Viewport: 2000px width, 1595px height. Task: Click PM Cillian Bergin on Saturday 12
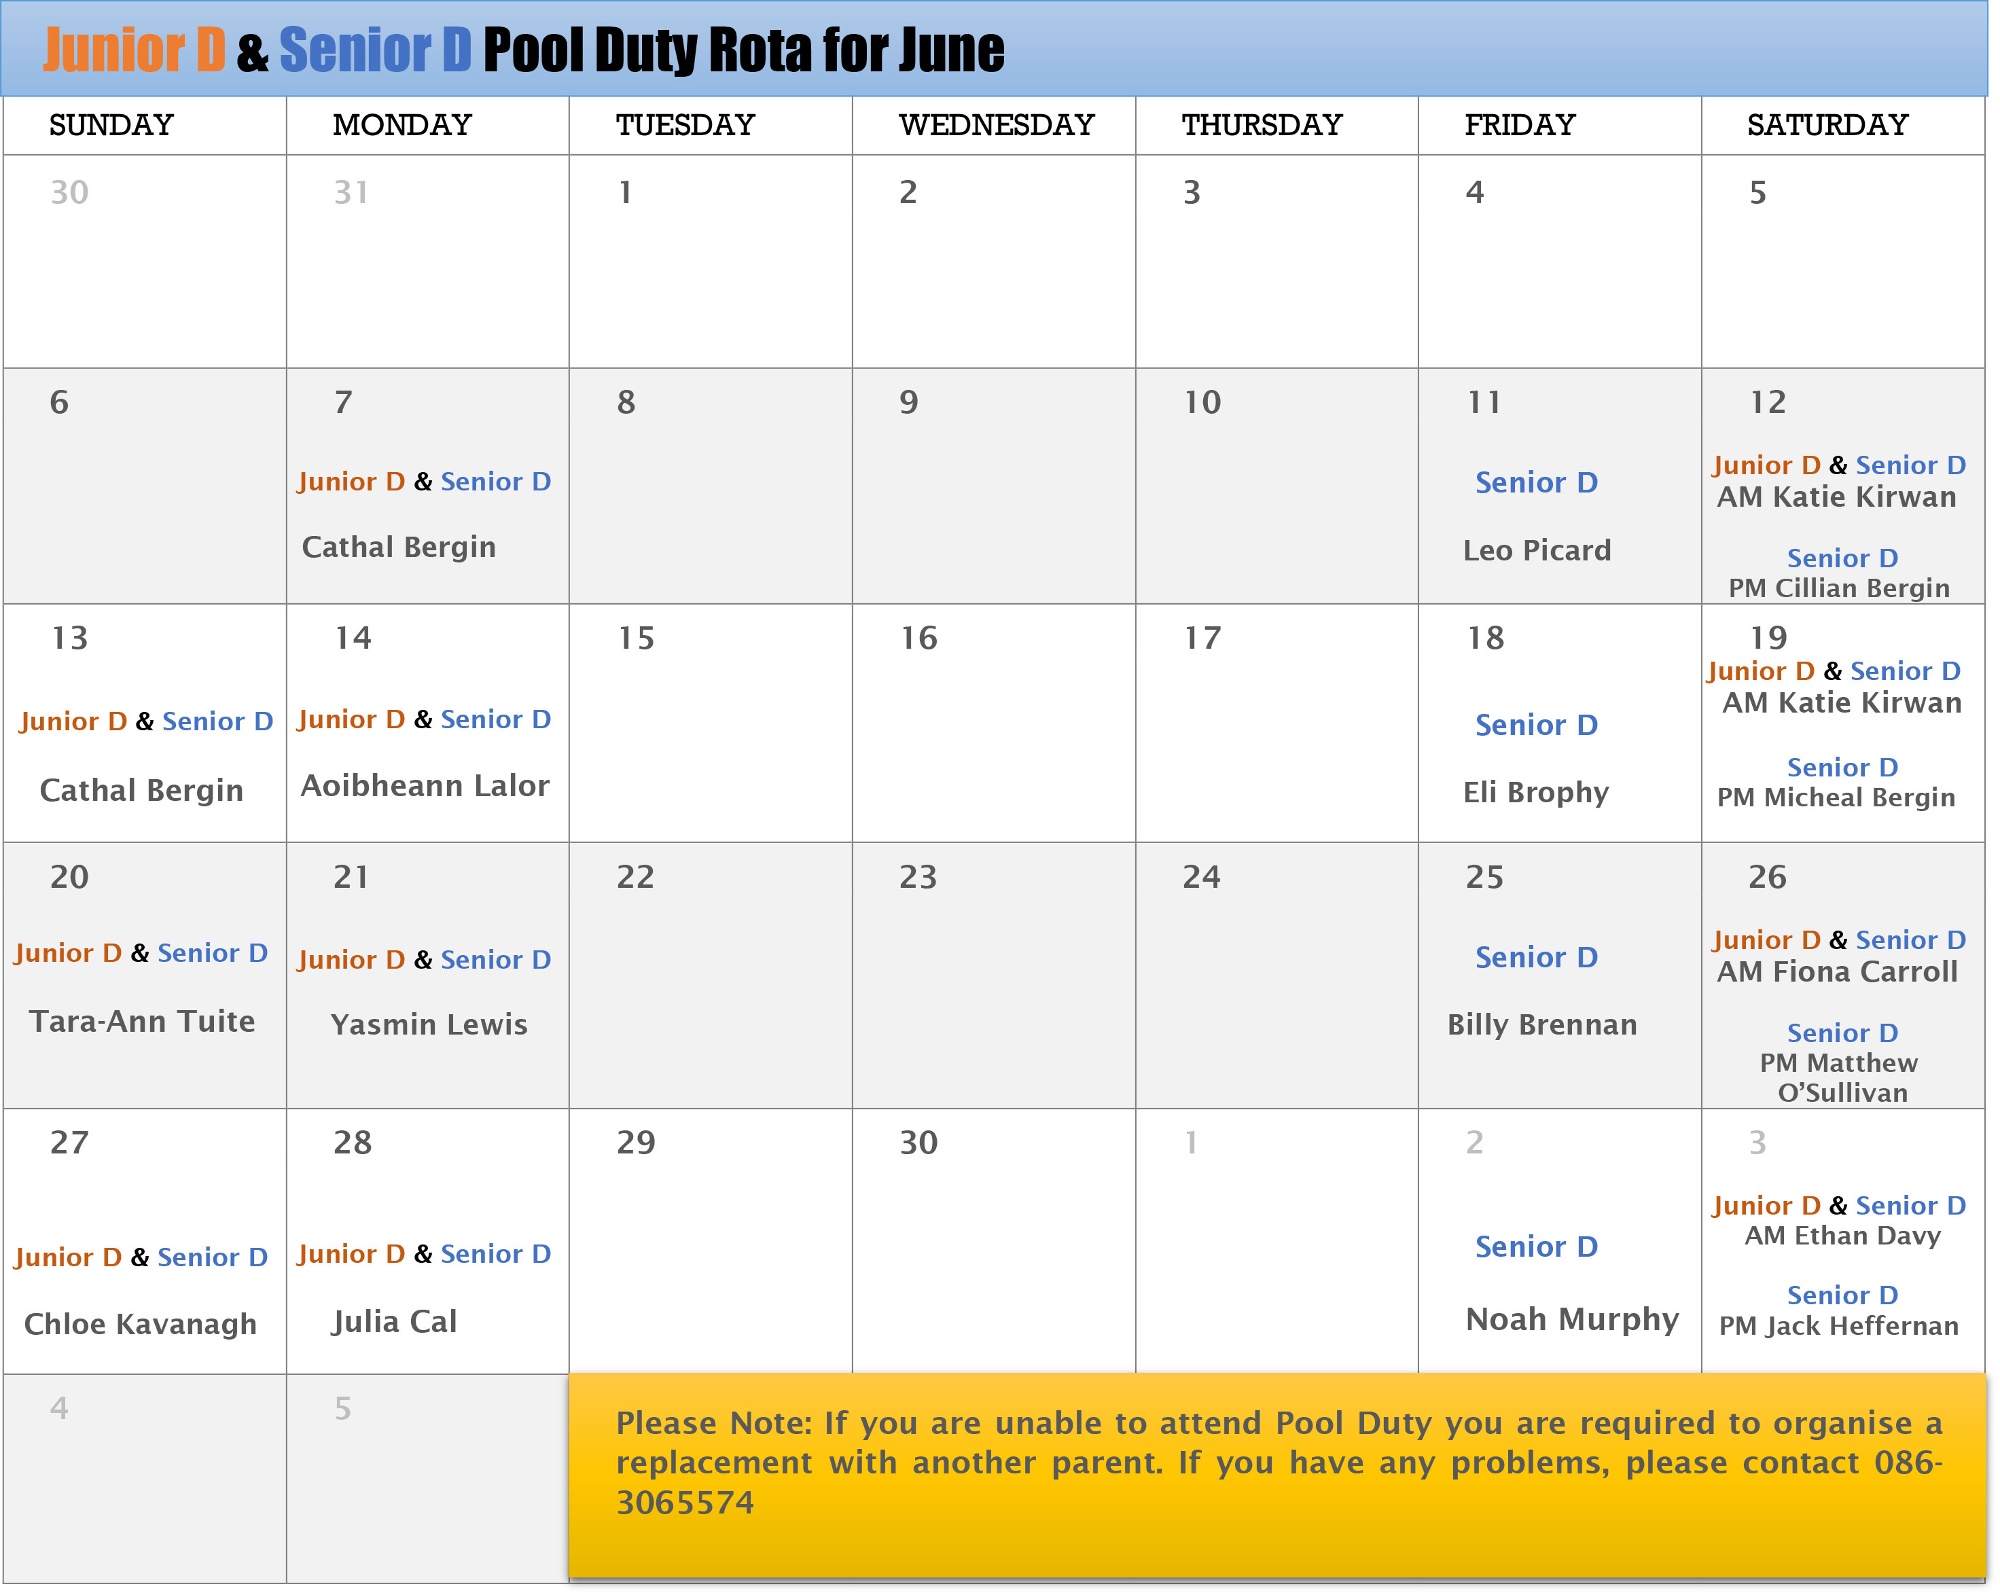click(1839, 588)
